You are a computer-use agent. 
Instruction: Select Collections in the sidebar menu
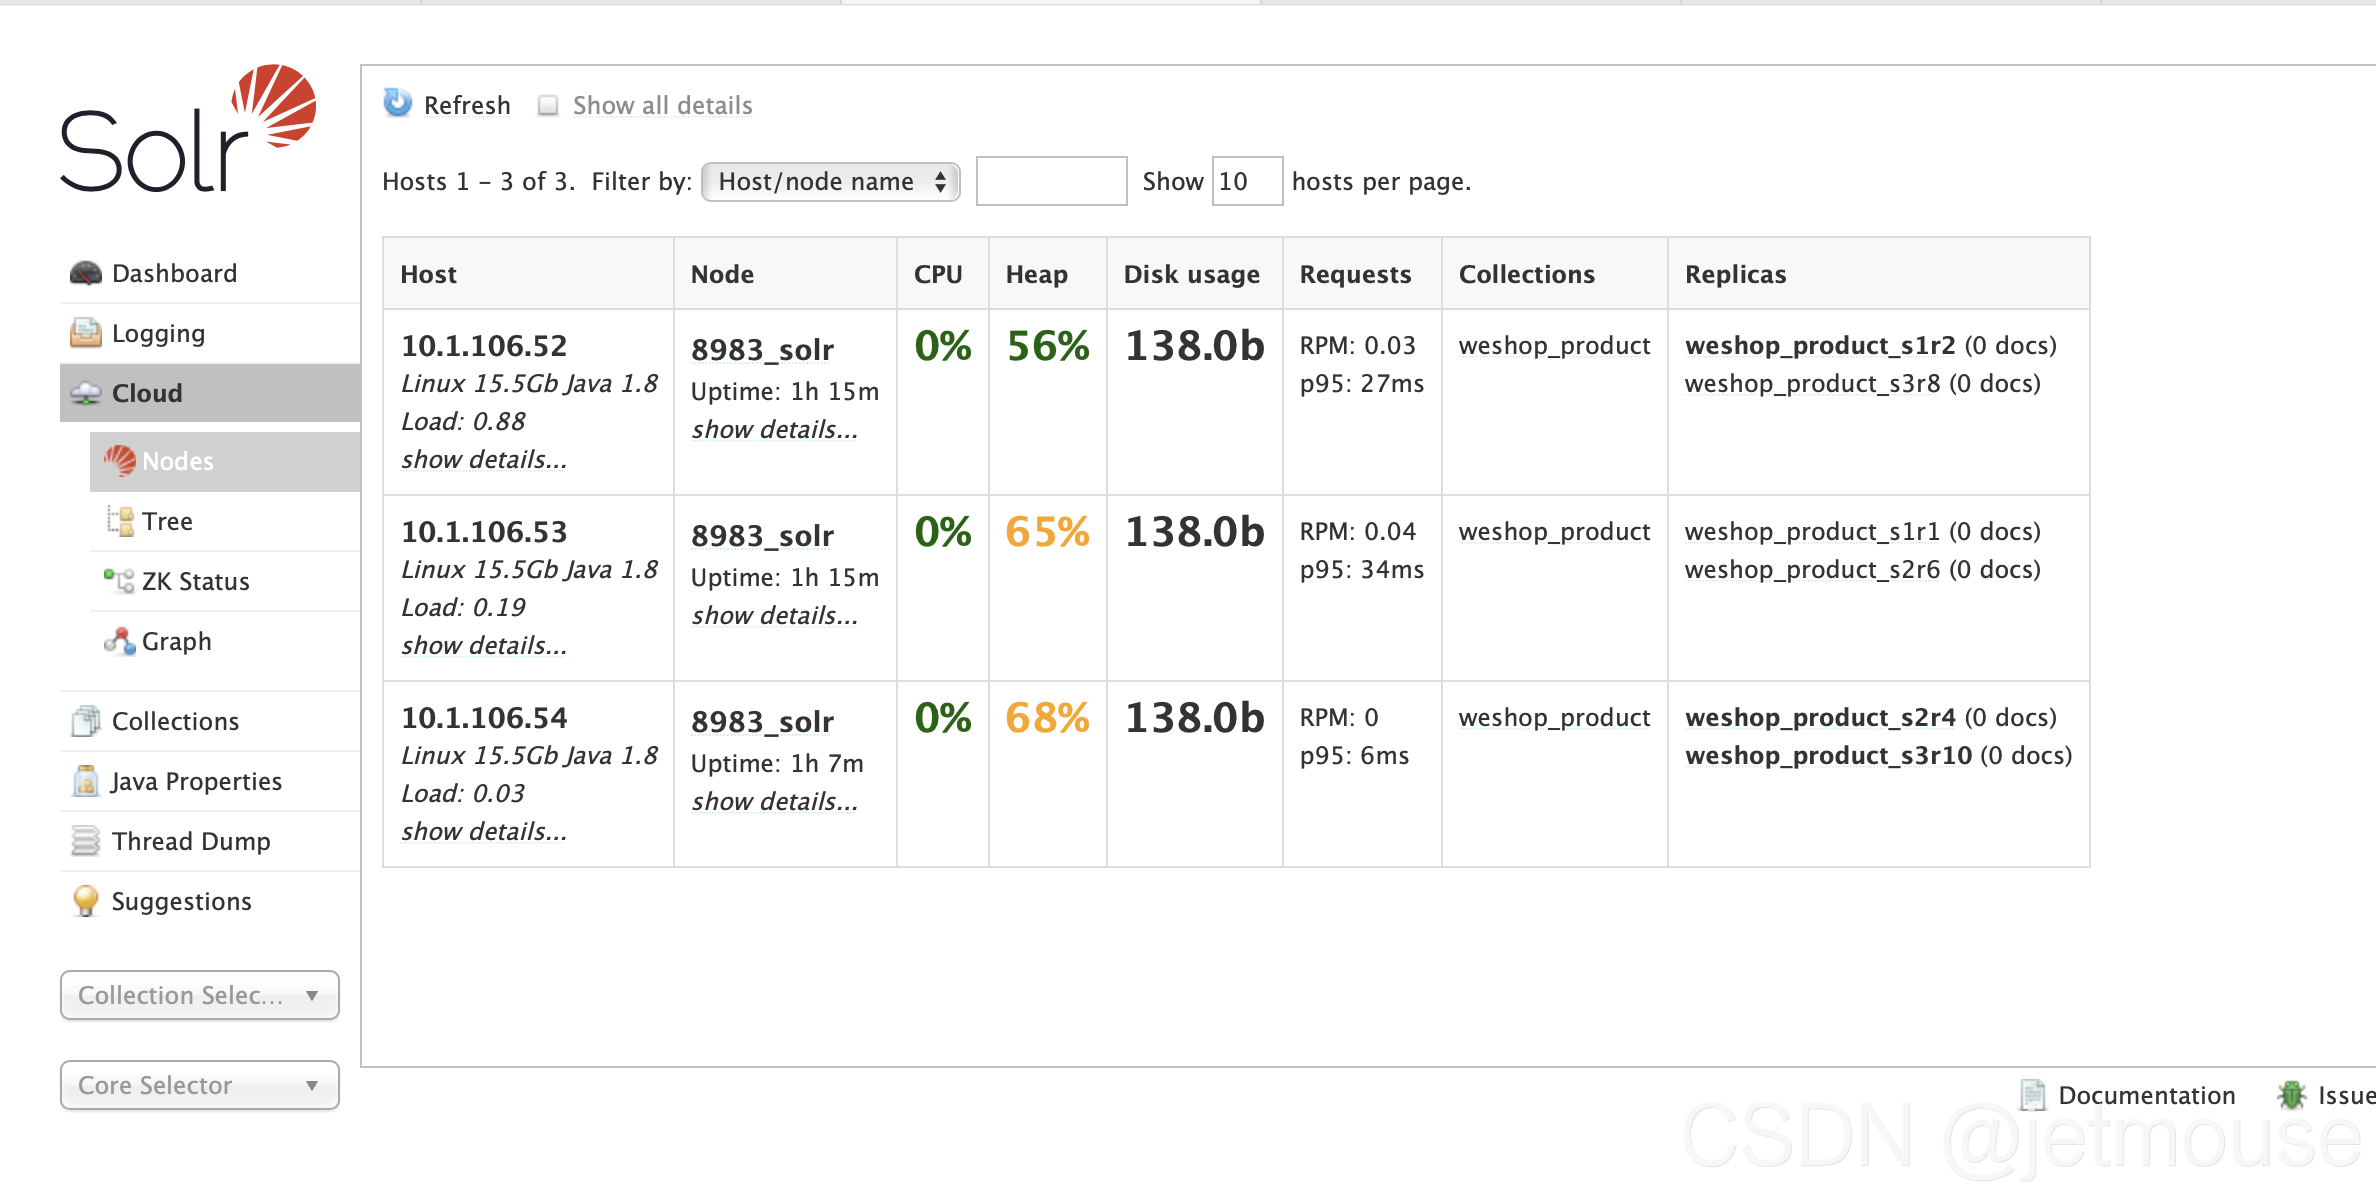pyautogui.click(x=175, y=721)
